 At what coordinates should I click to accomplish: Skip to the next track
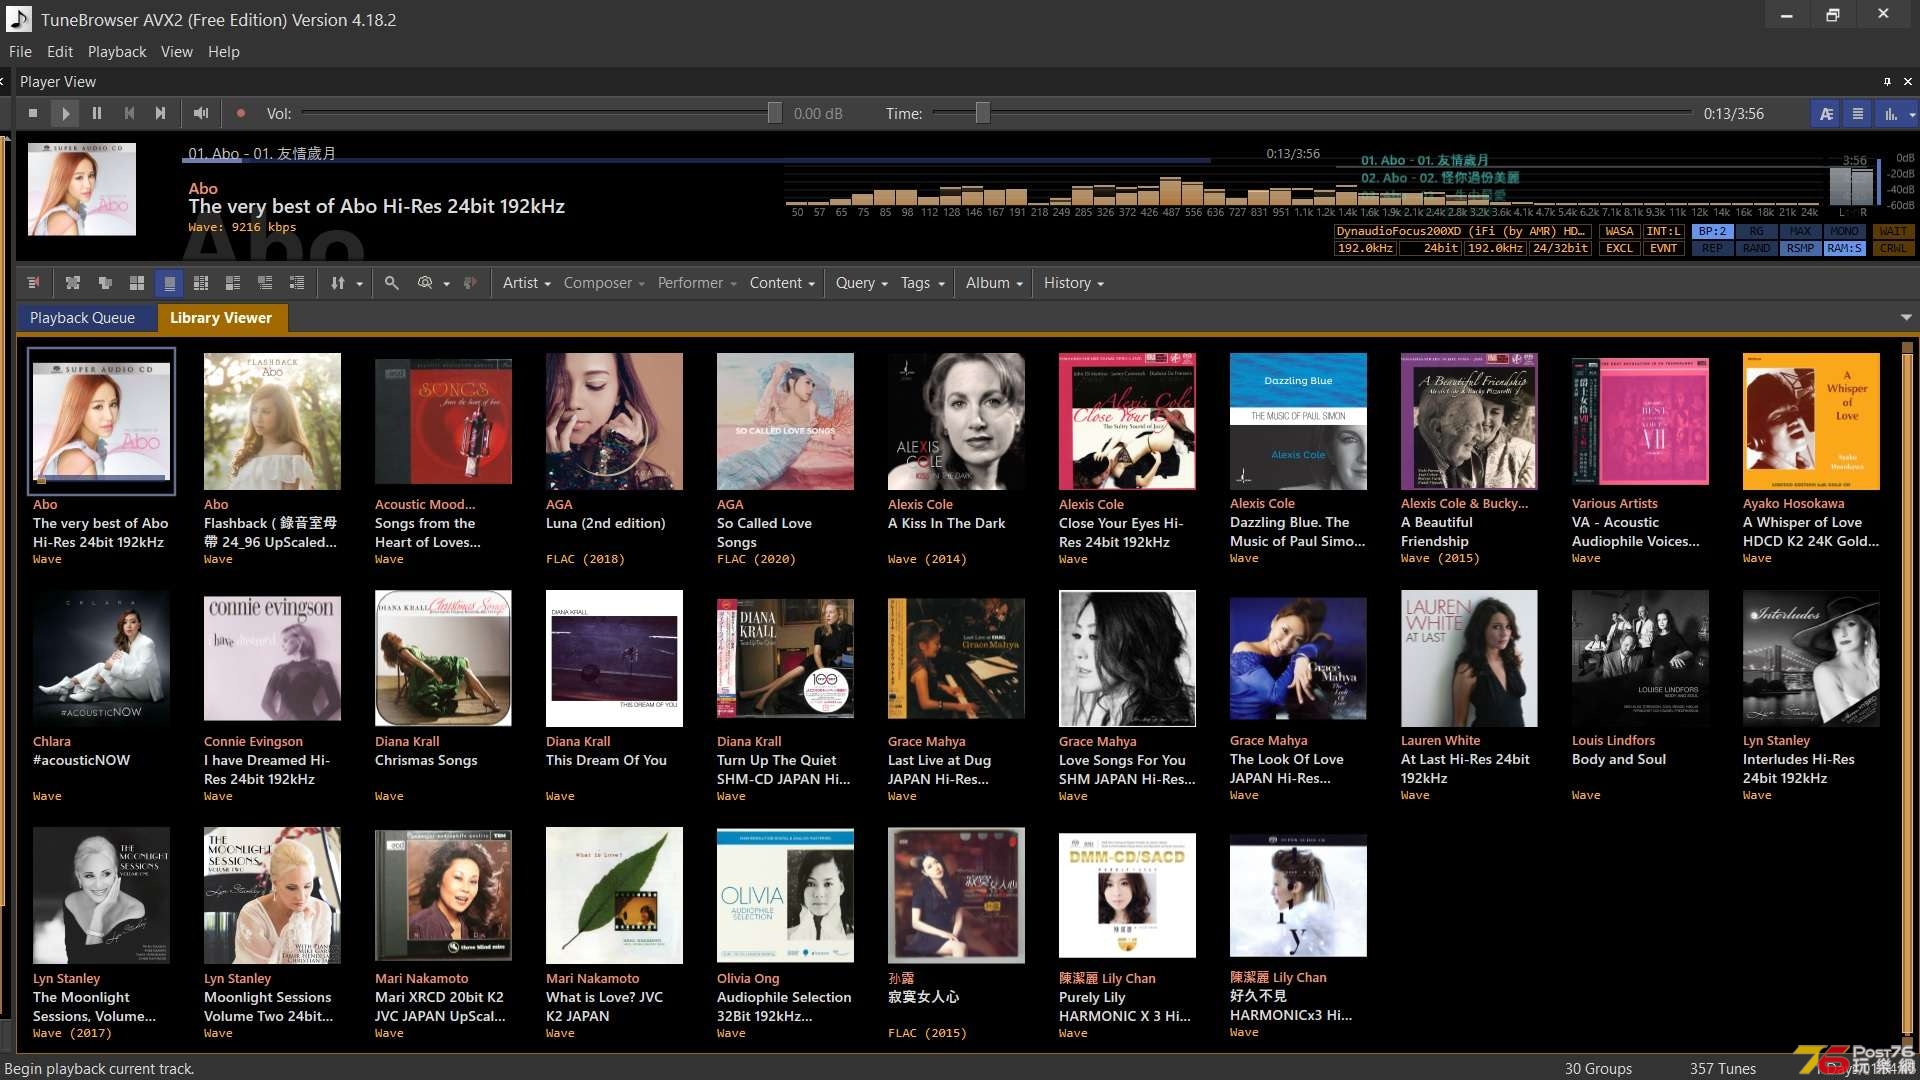coord(160,114)
